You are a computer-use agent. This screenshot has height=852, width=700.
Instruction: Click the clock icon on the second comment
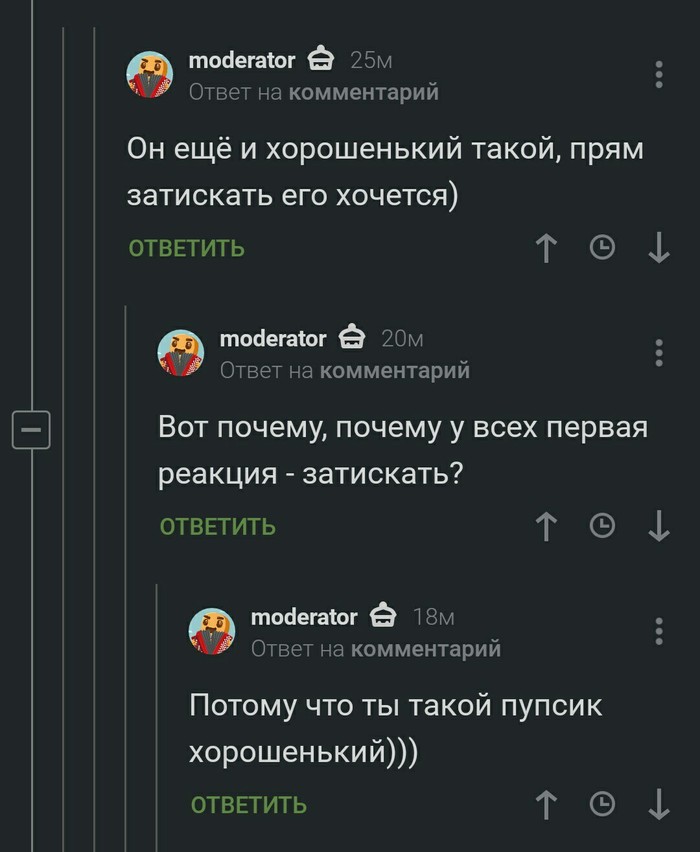602,526
